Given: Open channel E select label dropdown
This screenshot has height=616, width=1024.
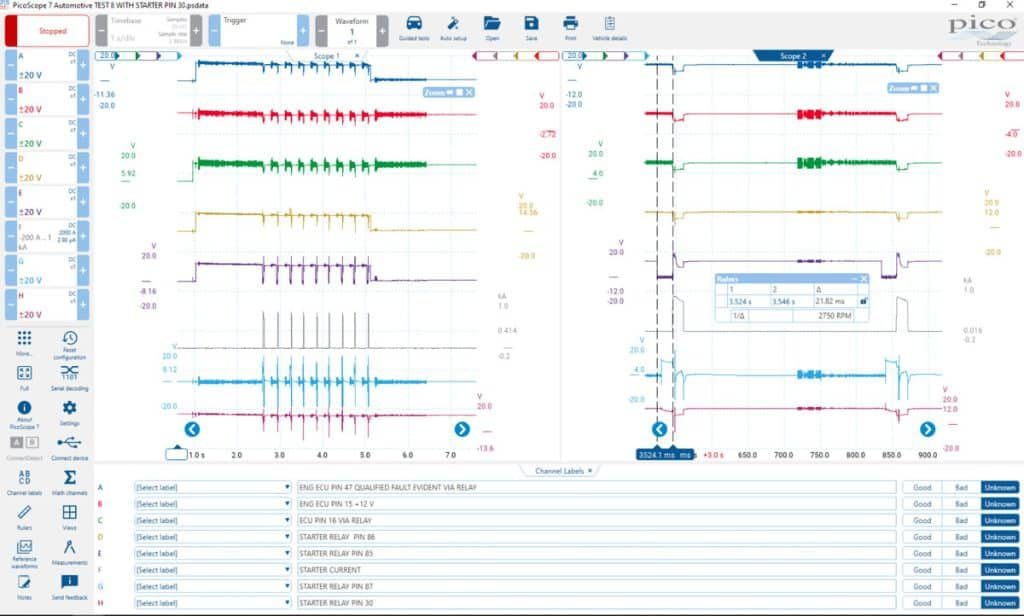Looking at the screenshot, I should (212, 553).
